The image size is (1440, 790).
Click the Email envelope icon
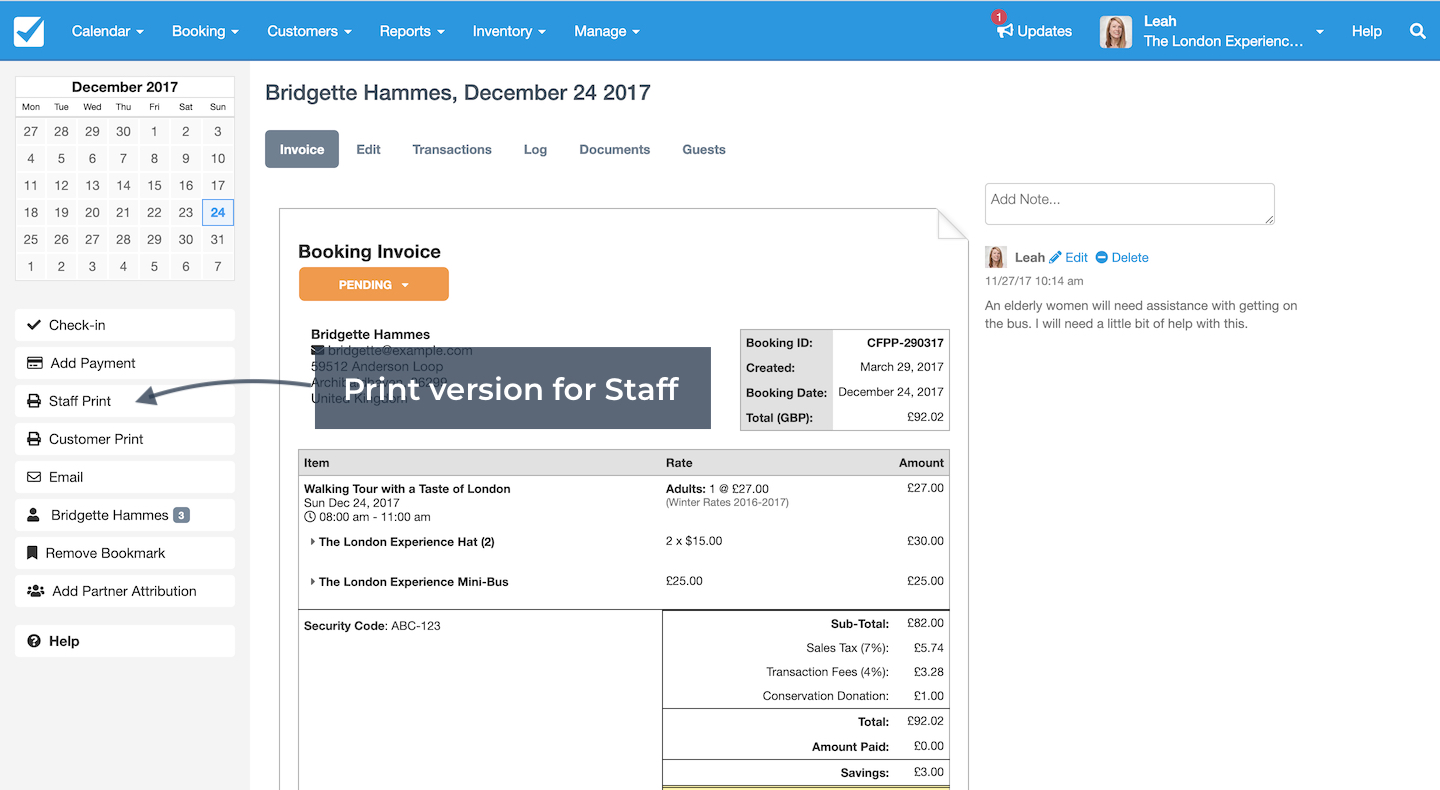(34, 477)
